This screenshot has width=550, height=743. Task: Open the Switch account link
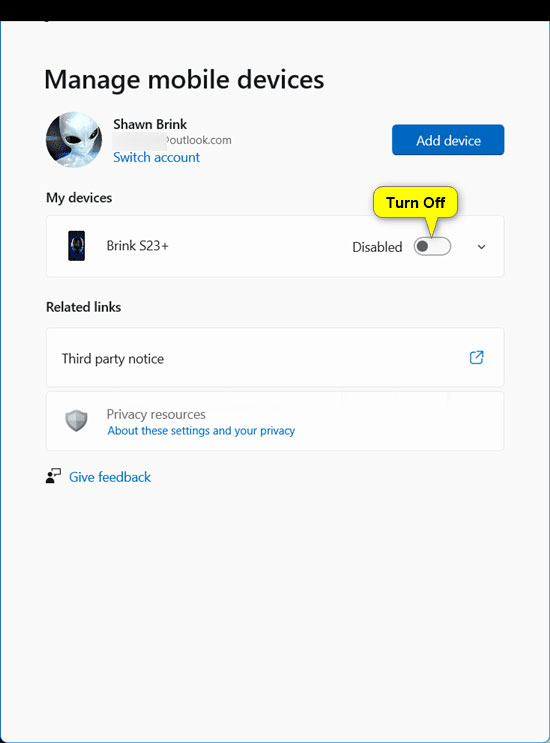(156, 157)
